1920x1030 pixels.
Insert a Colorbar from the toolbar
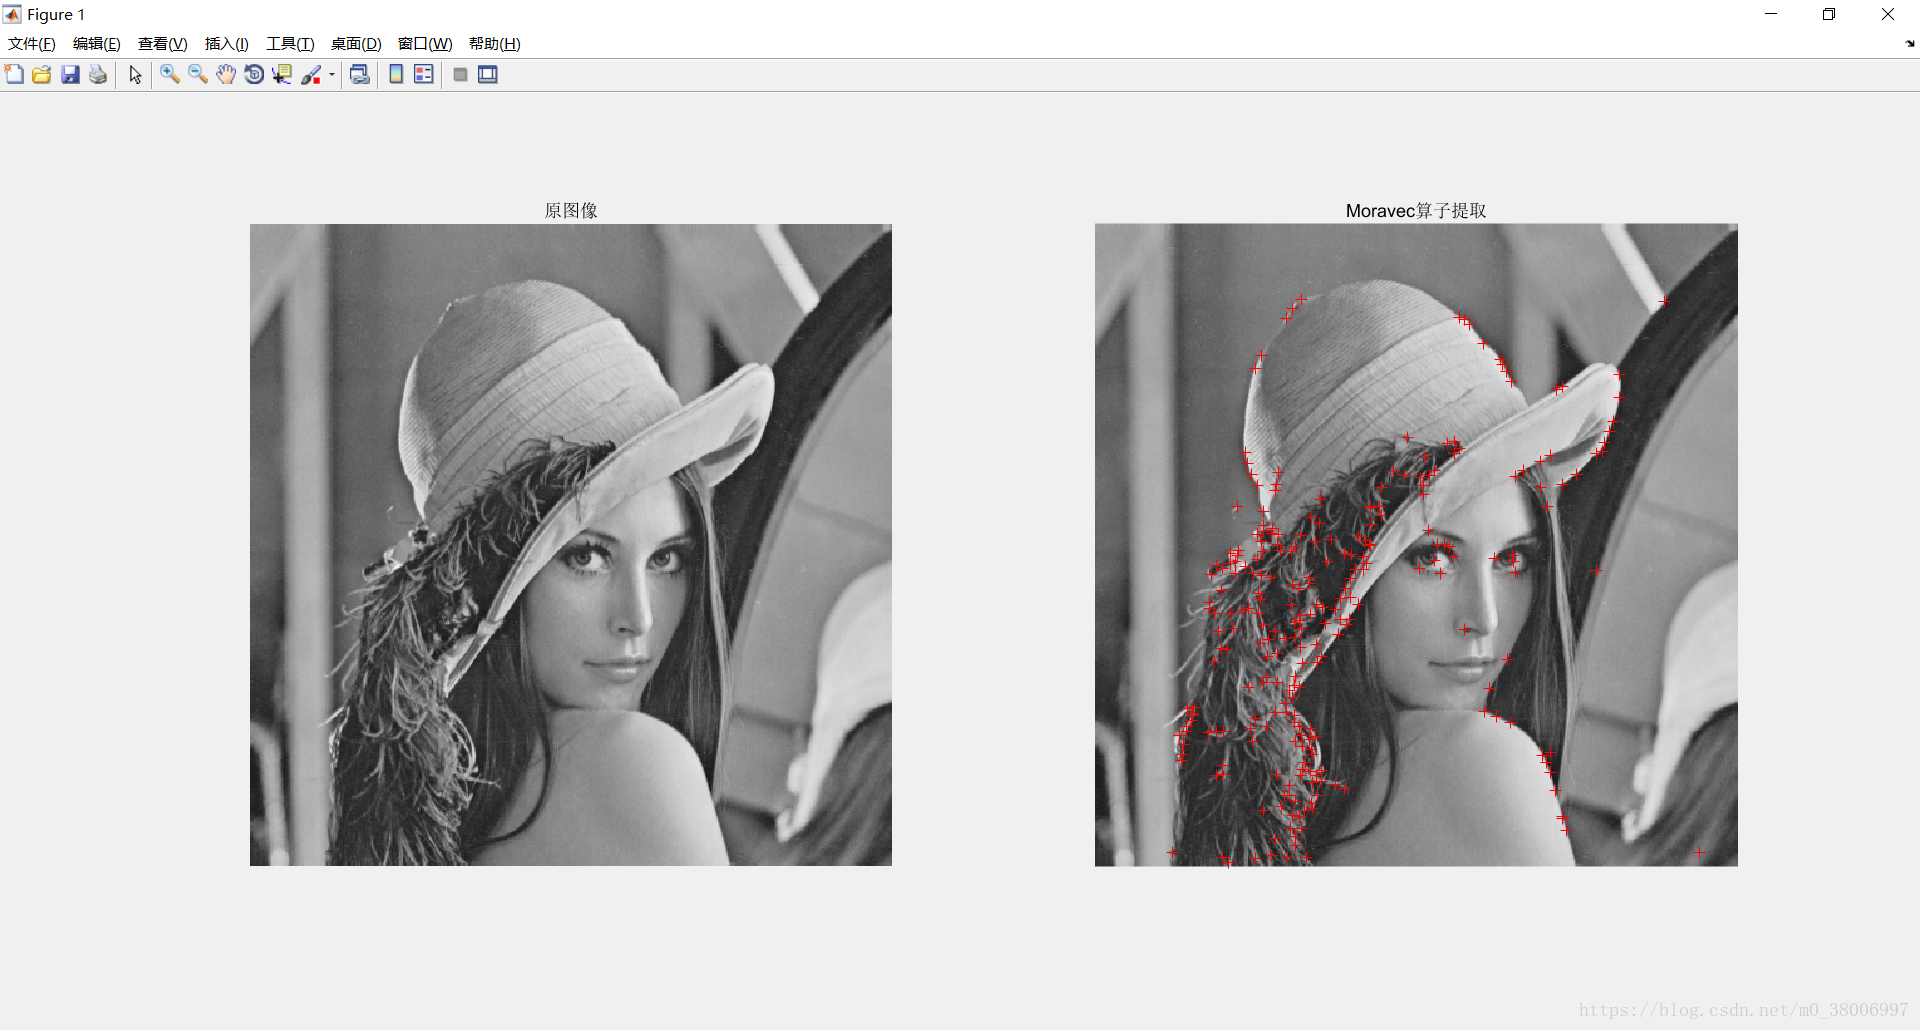(396, 75)
